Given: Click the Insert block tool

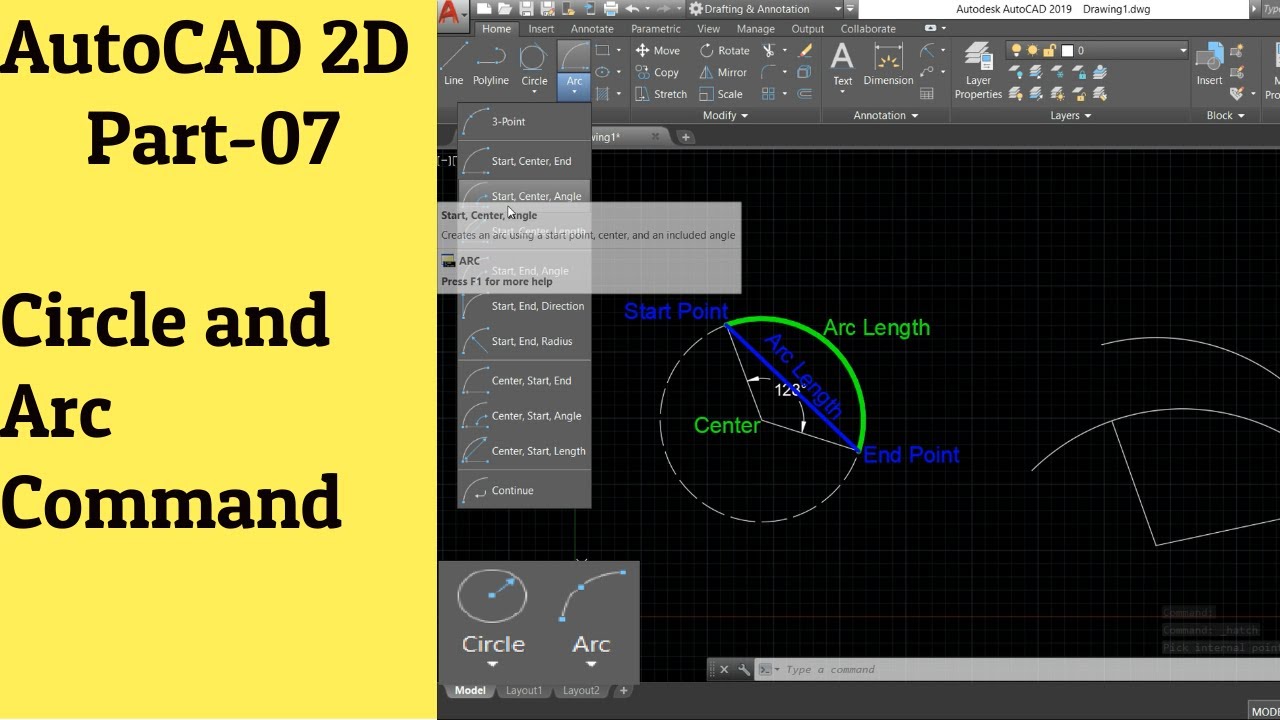Looking at the screenshot, I should coord(1210,64).
